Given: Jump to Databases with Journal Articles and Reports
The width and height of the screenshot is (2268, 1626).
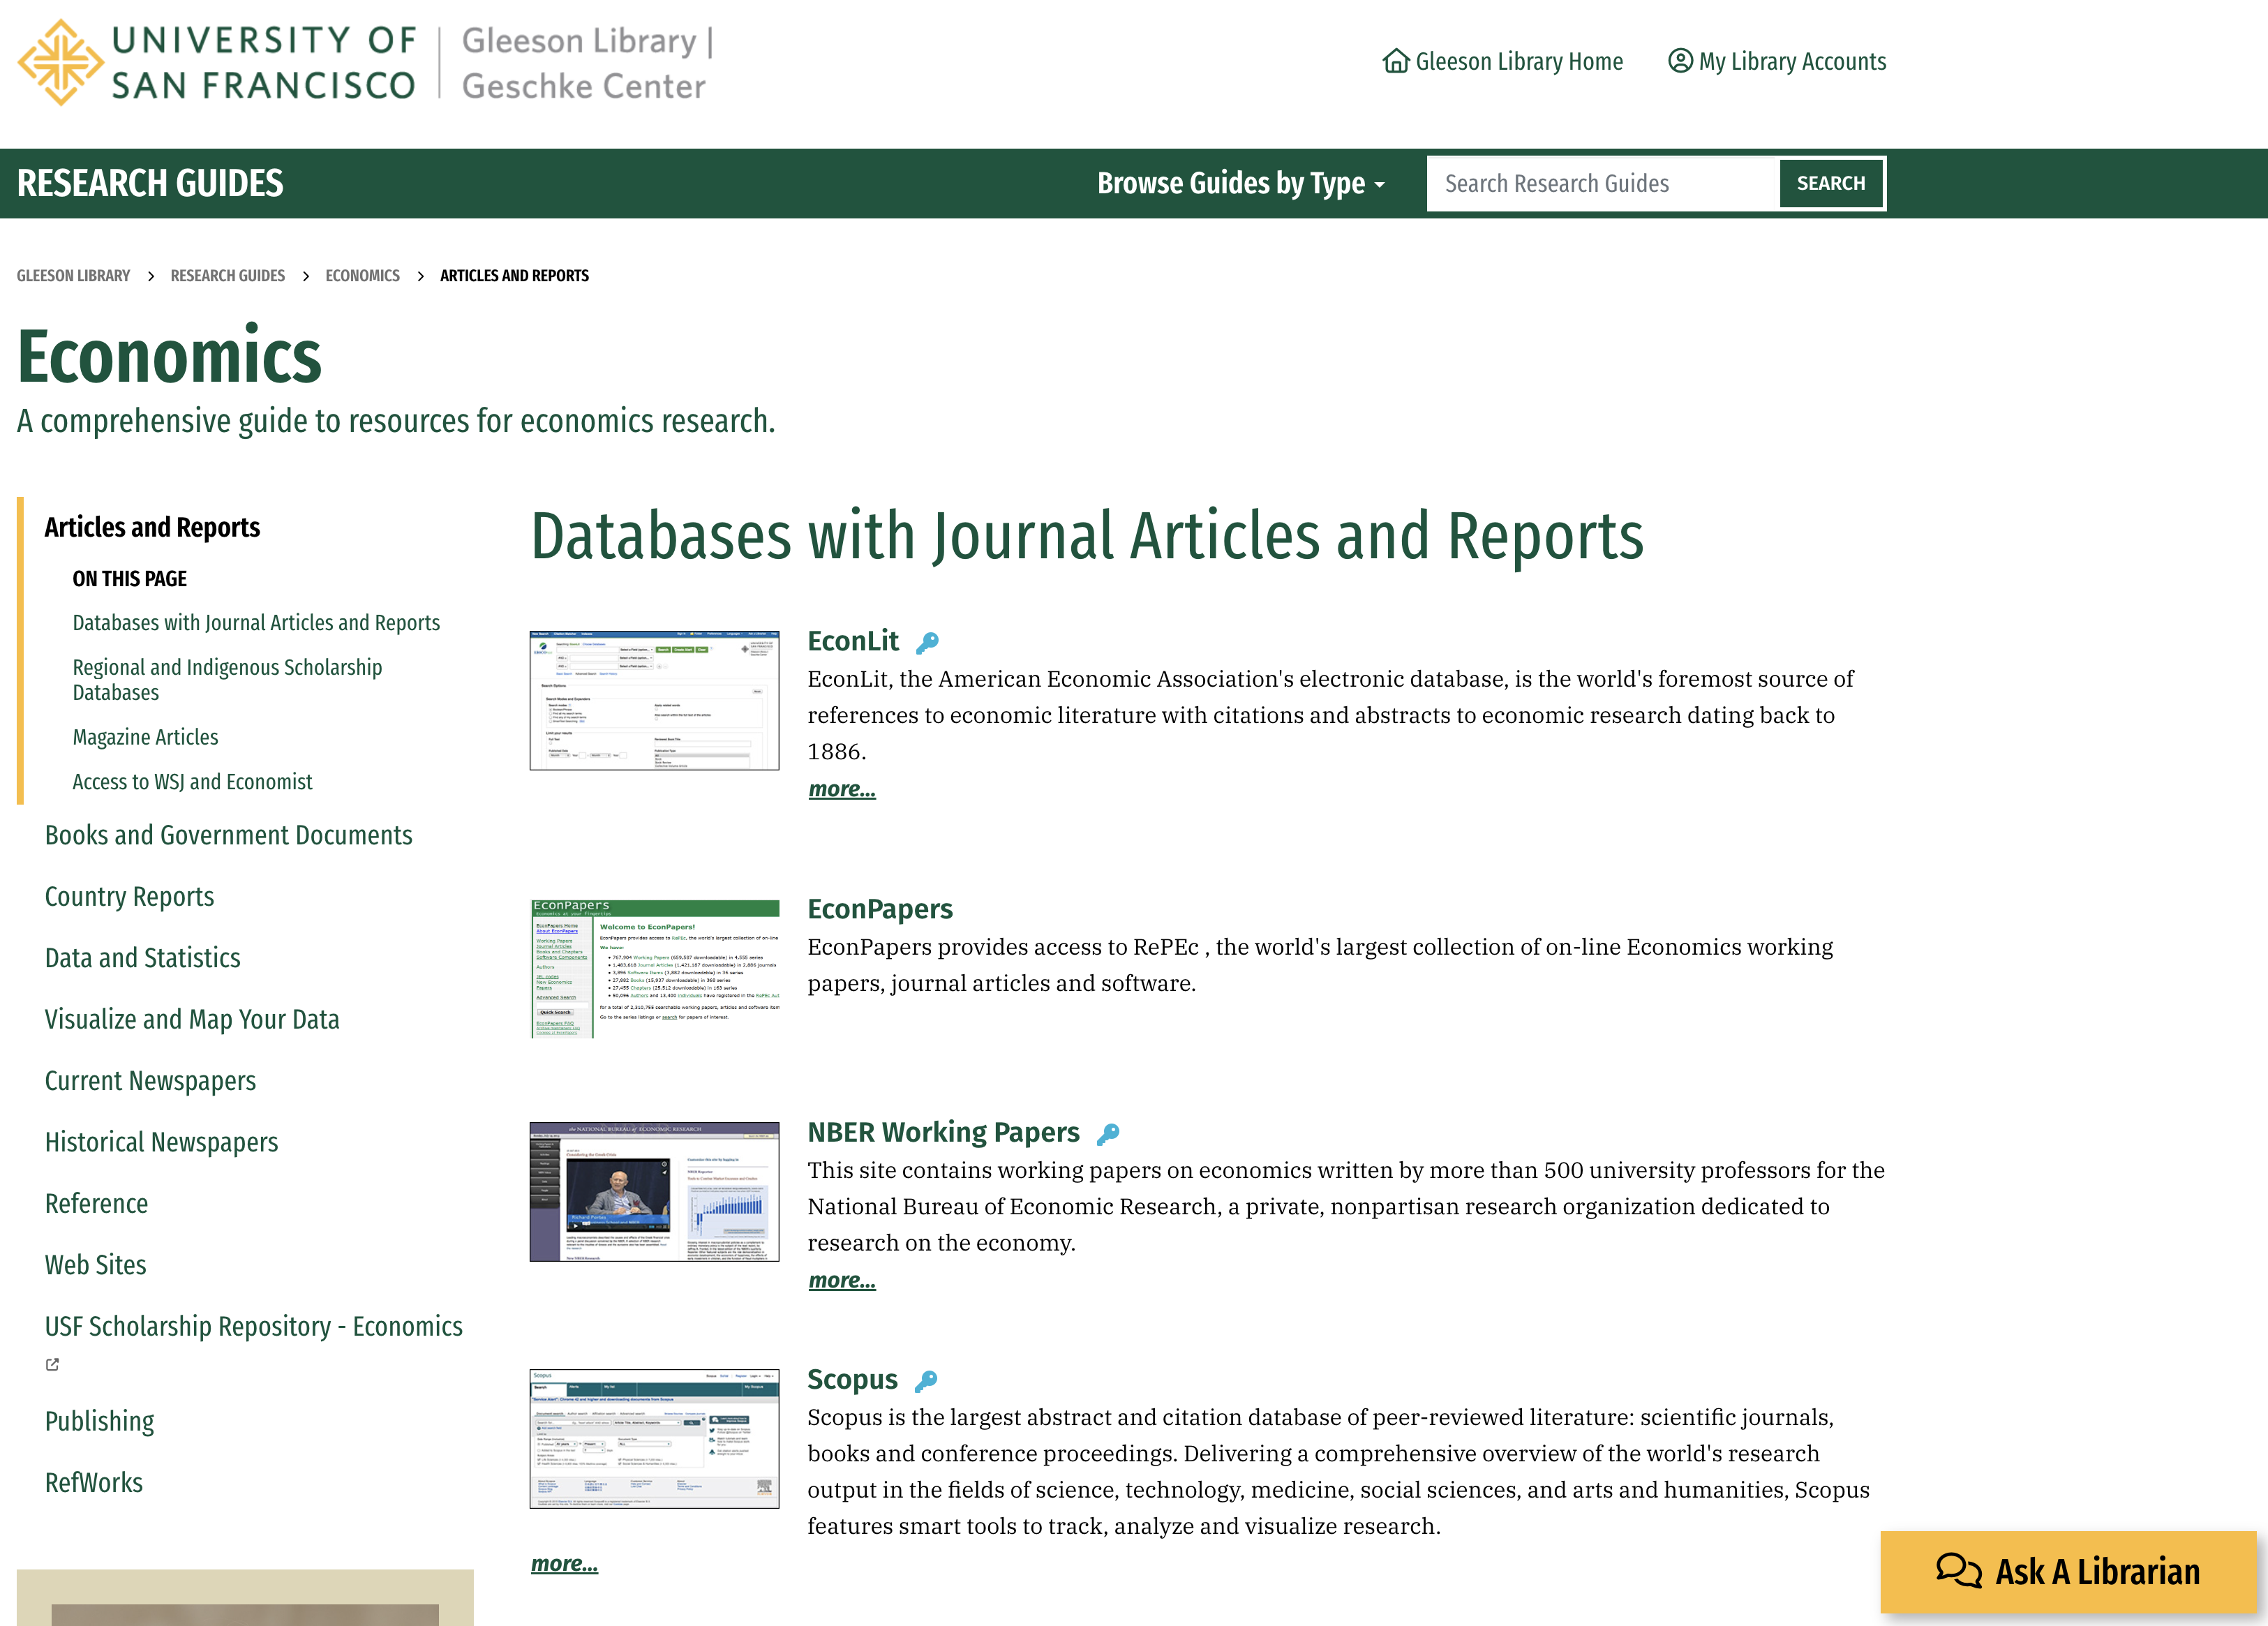Looking at the screenshot, I should 256,622.
